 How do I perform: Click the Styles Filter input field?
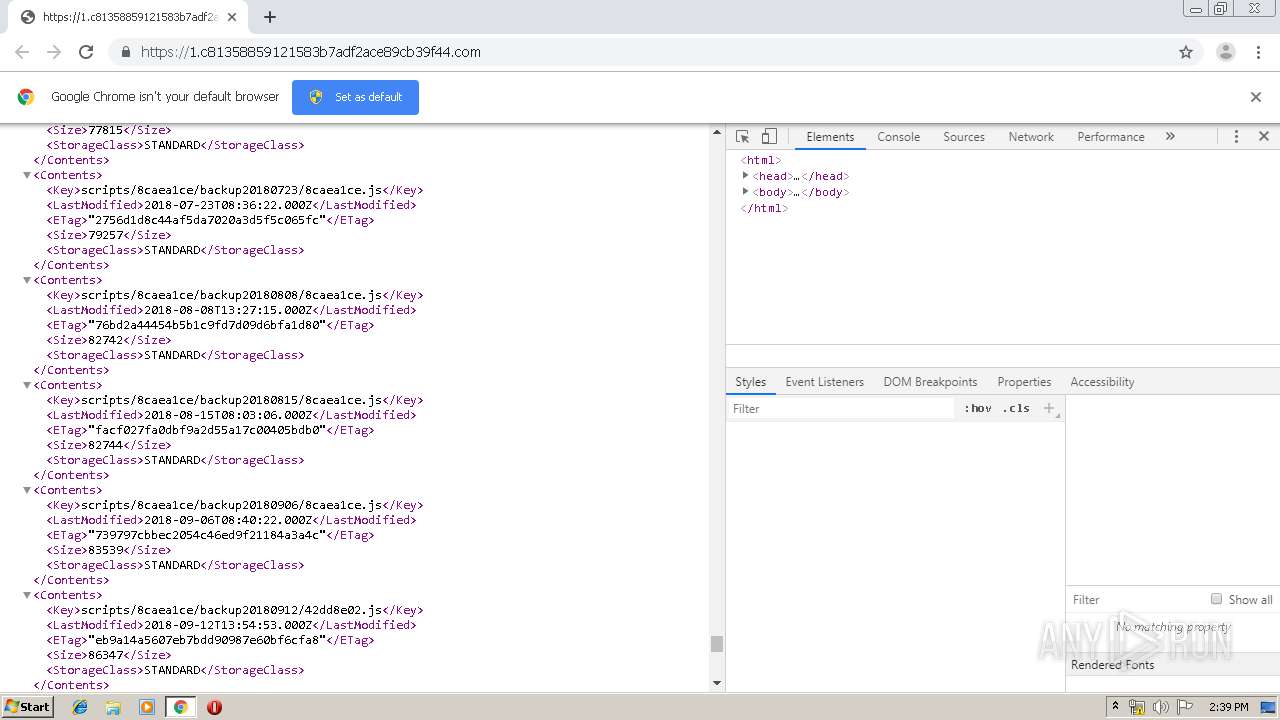point(840,409)
